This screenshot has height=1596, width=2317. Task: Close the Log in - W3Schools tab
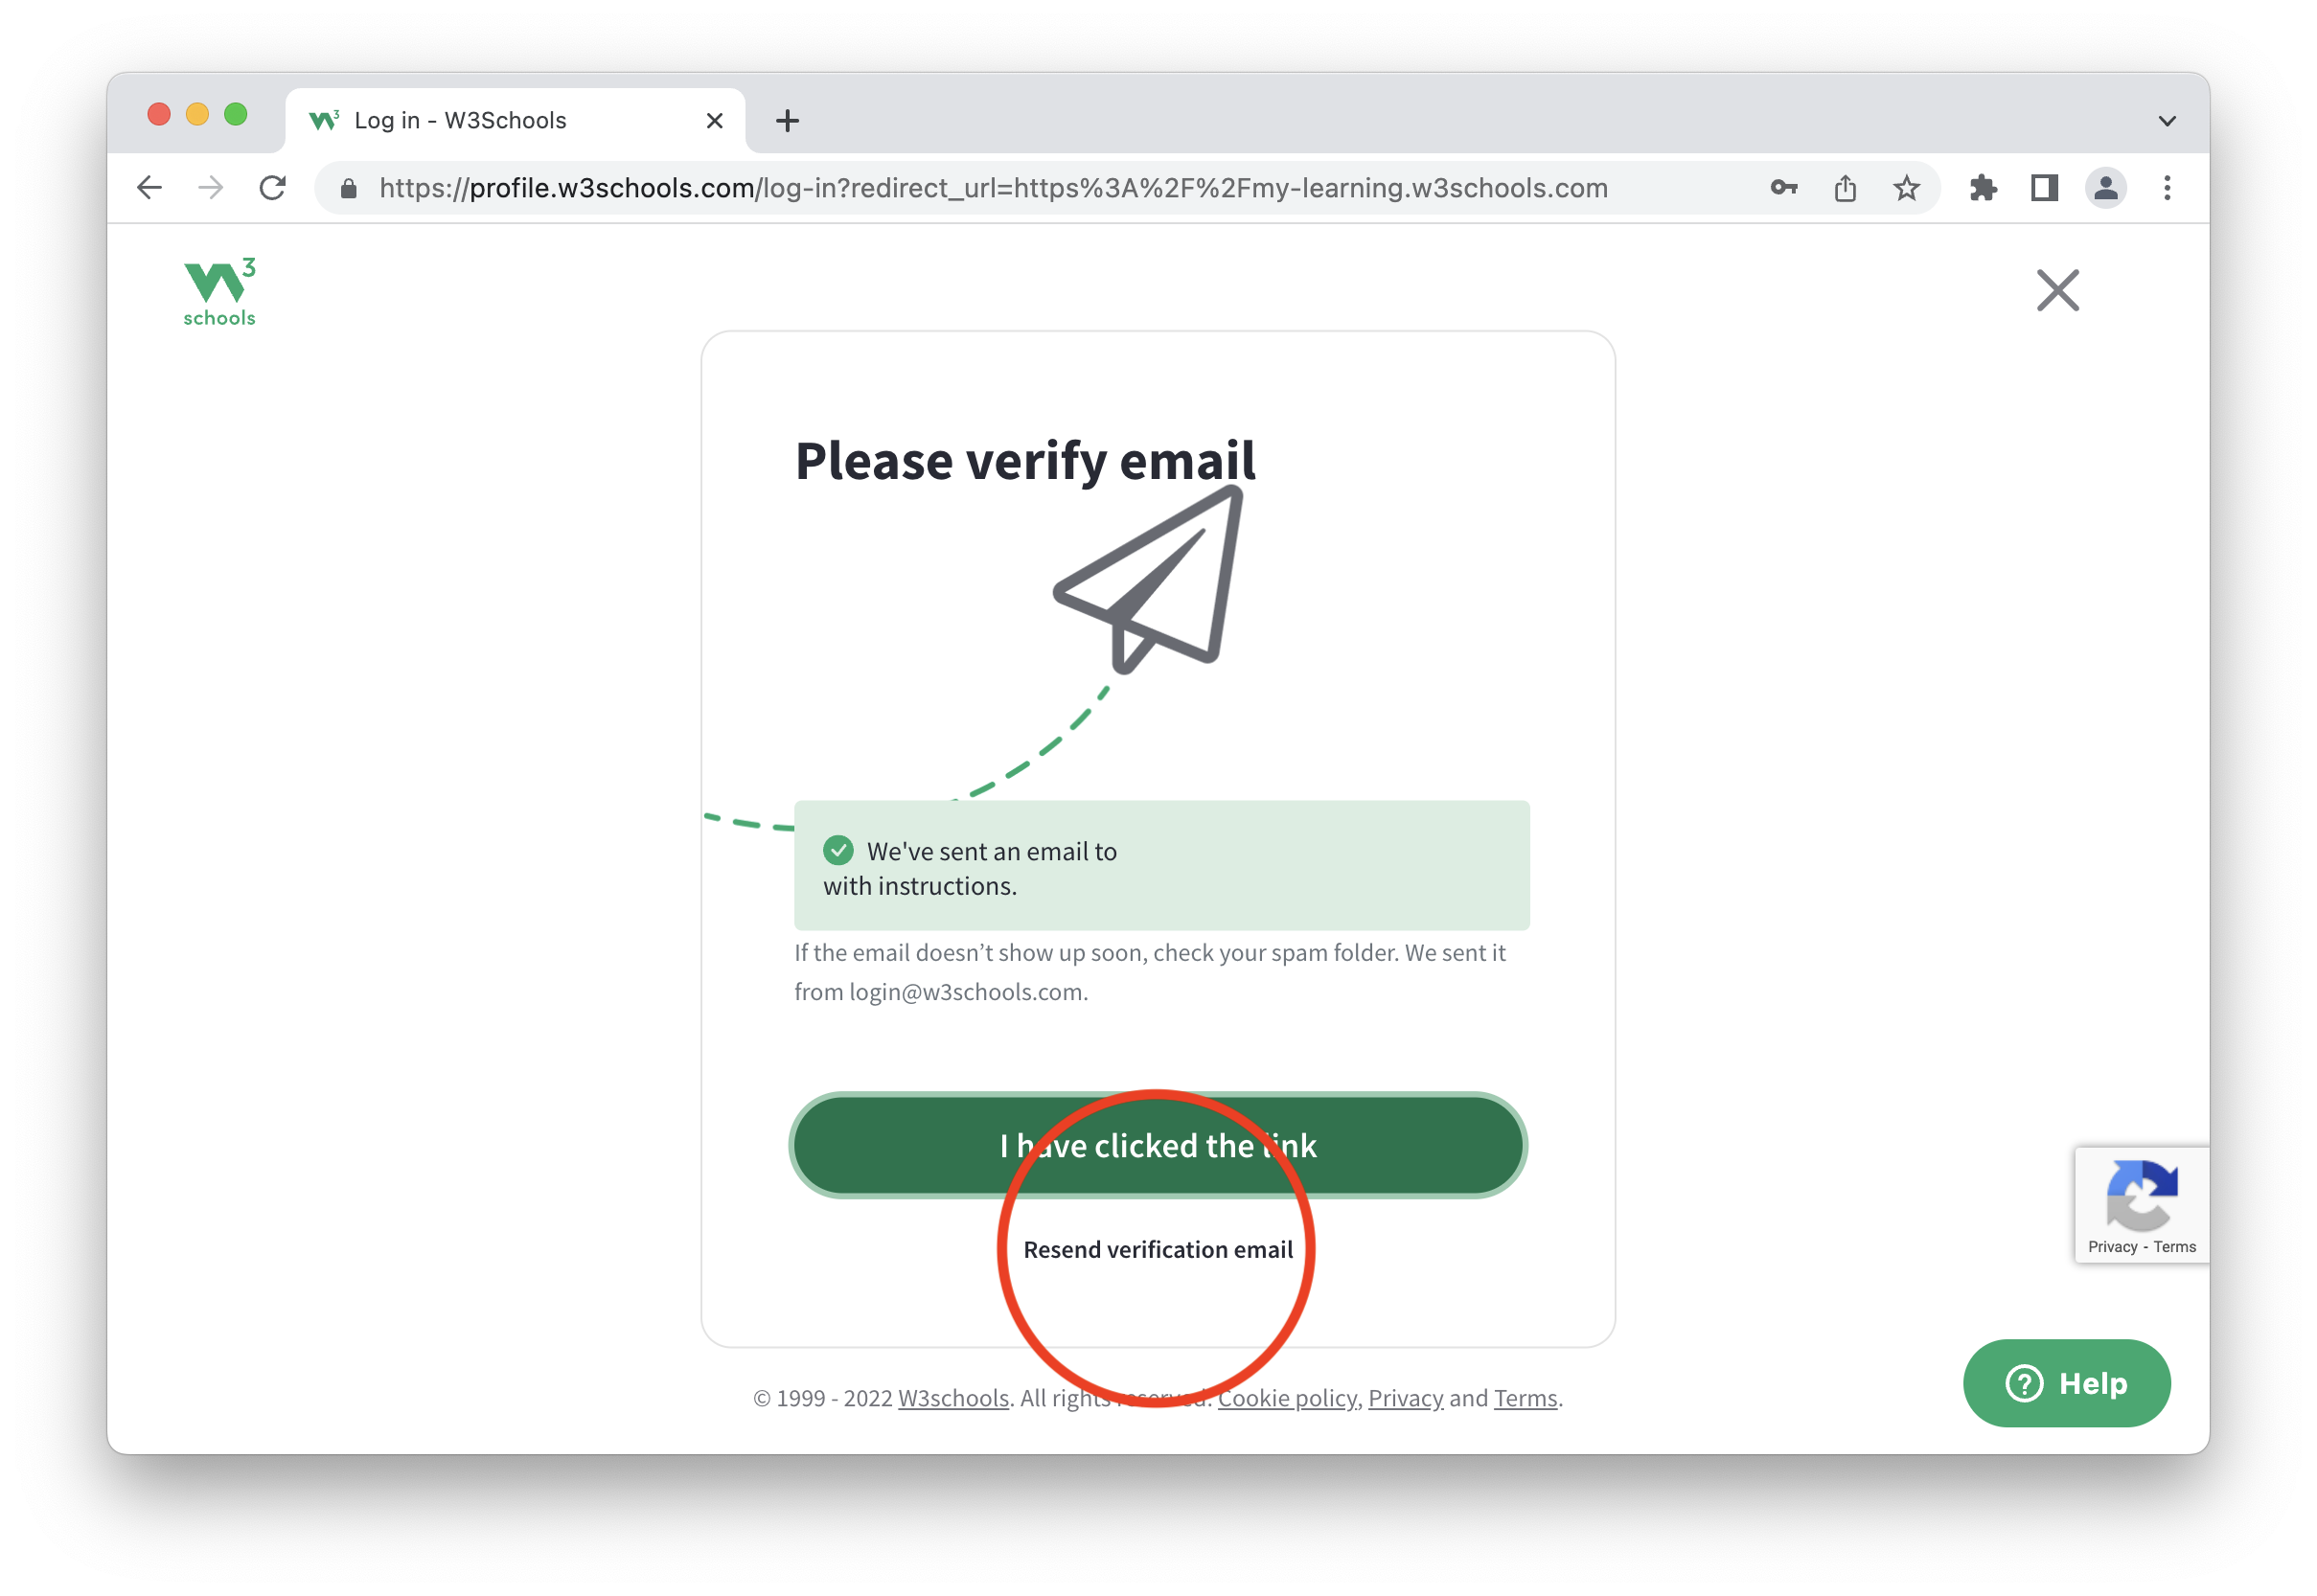coord(714,121)
